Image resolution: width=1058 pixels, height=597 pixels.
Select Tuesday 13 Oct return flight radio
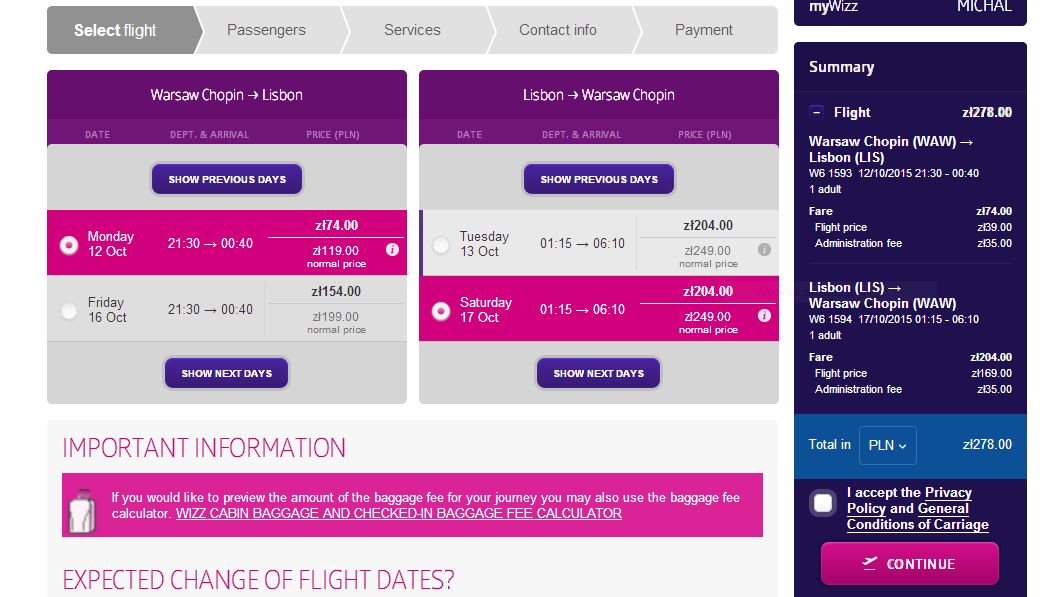(441, 245)
